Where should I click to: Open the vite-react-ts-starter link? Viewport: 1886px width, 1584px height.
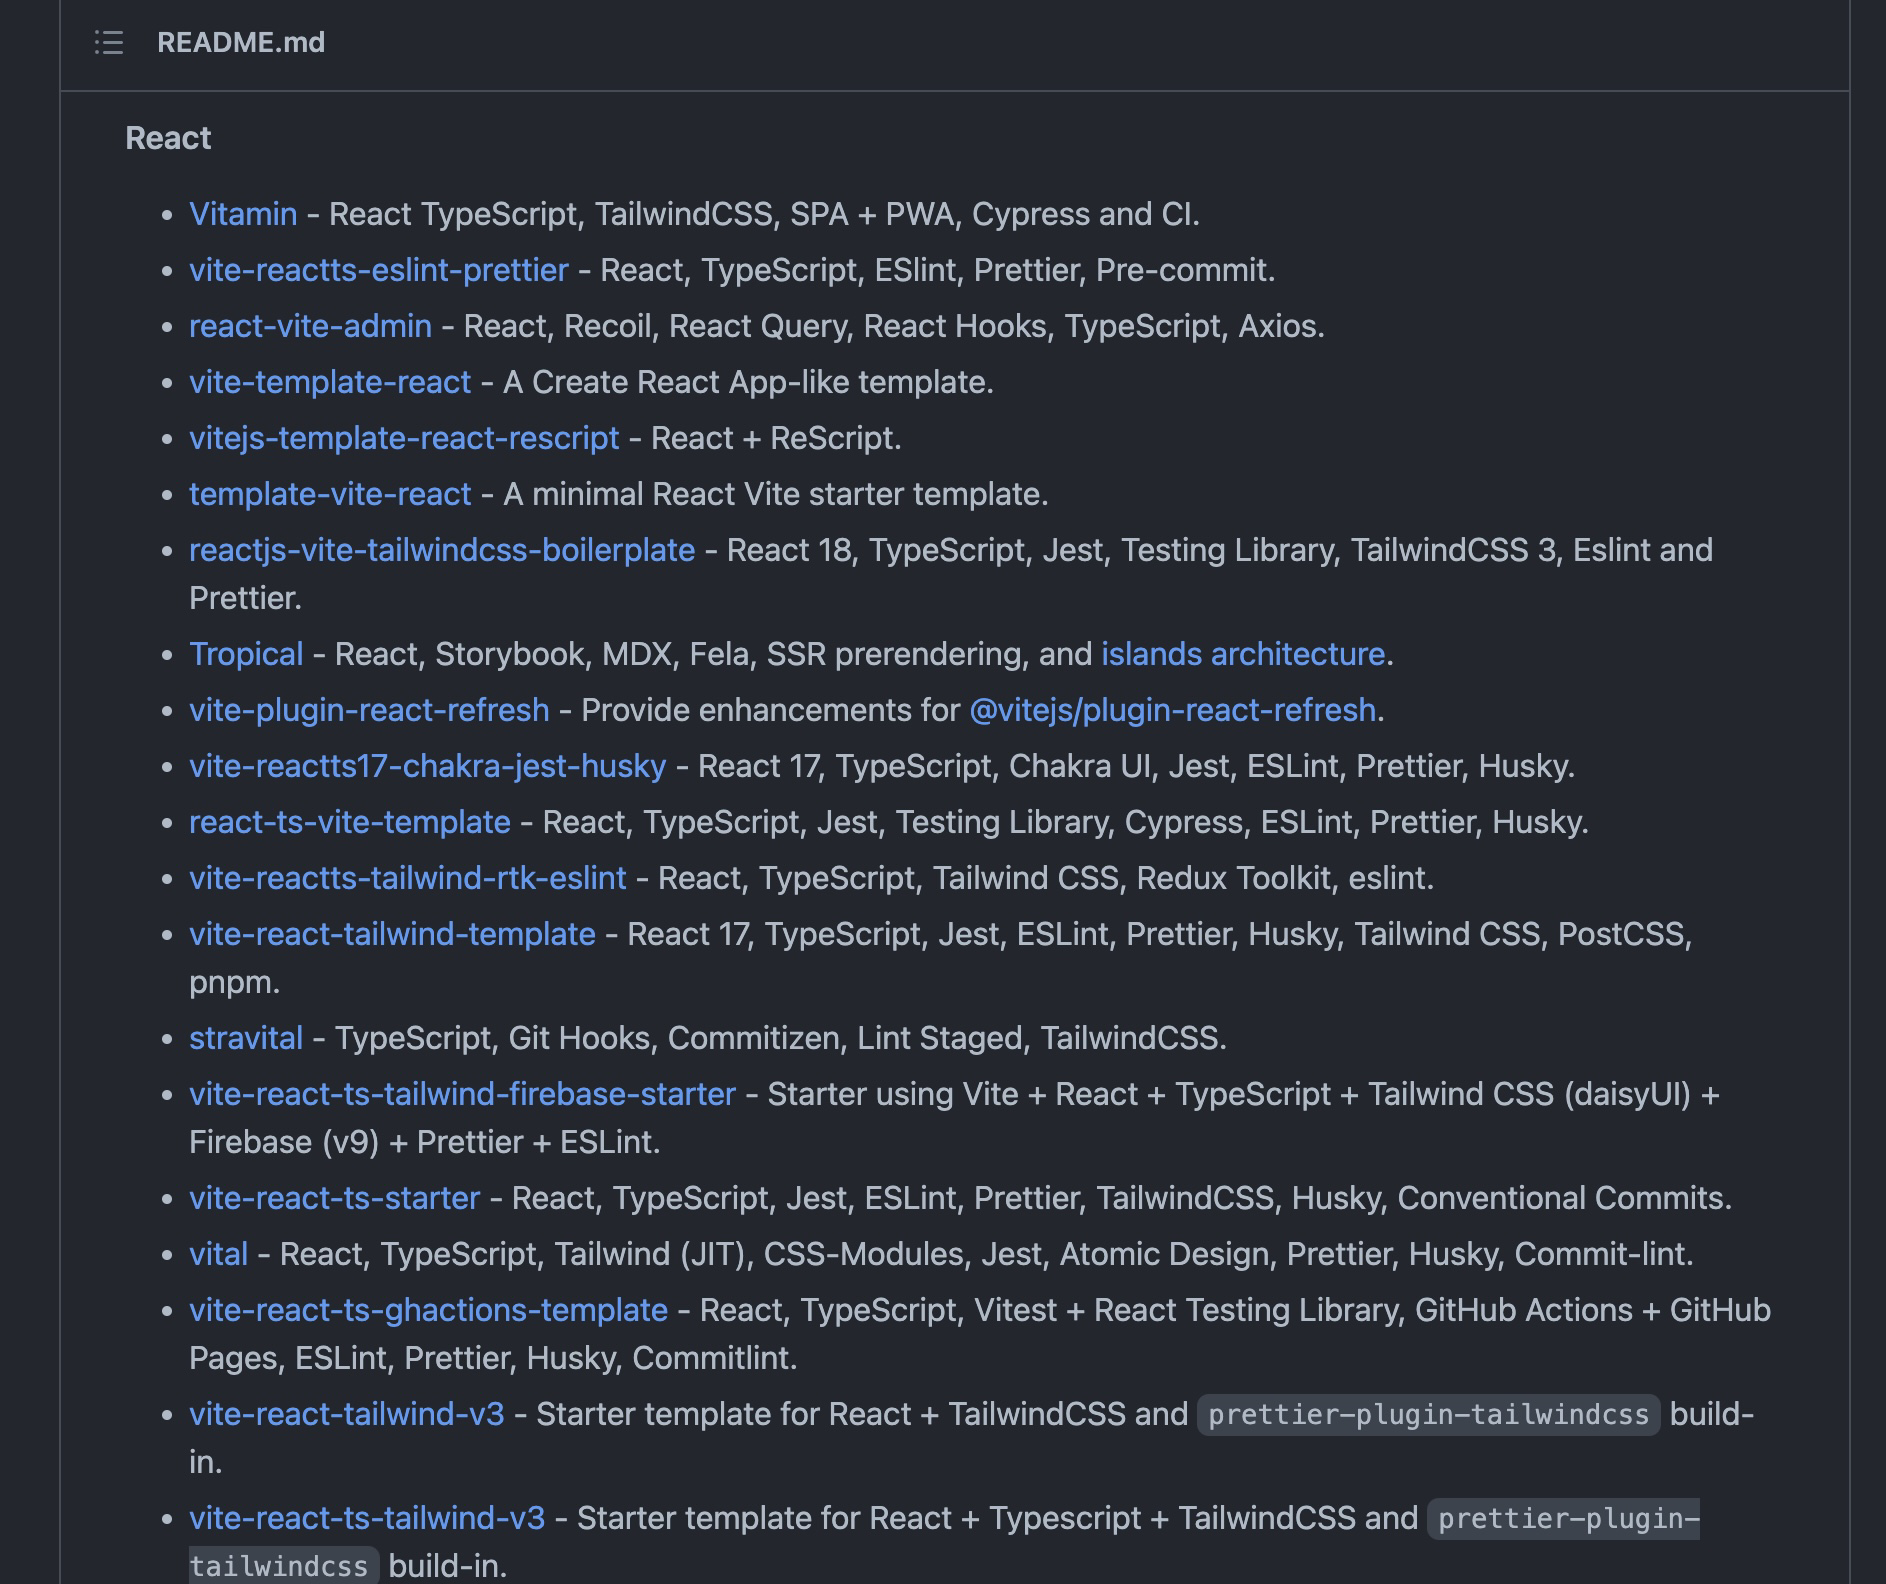335,1198
